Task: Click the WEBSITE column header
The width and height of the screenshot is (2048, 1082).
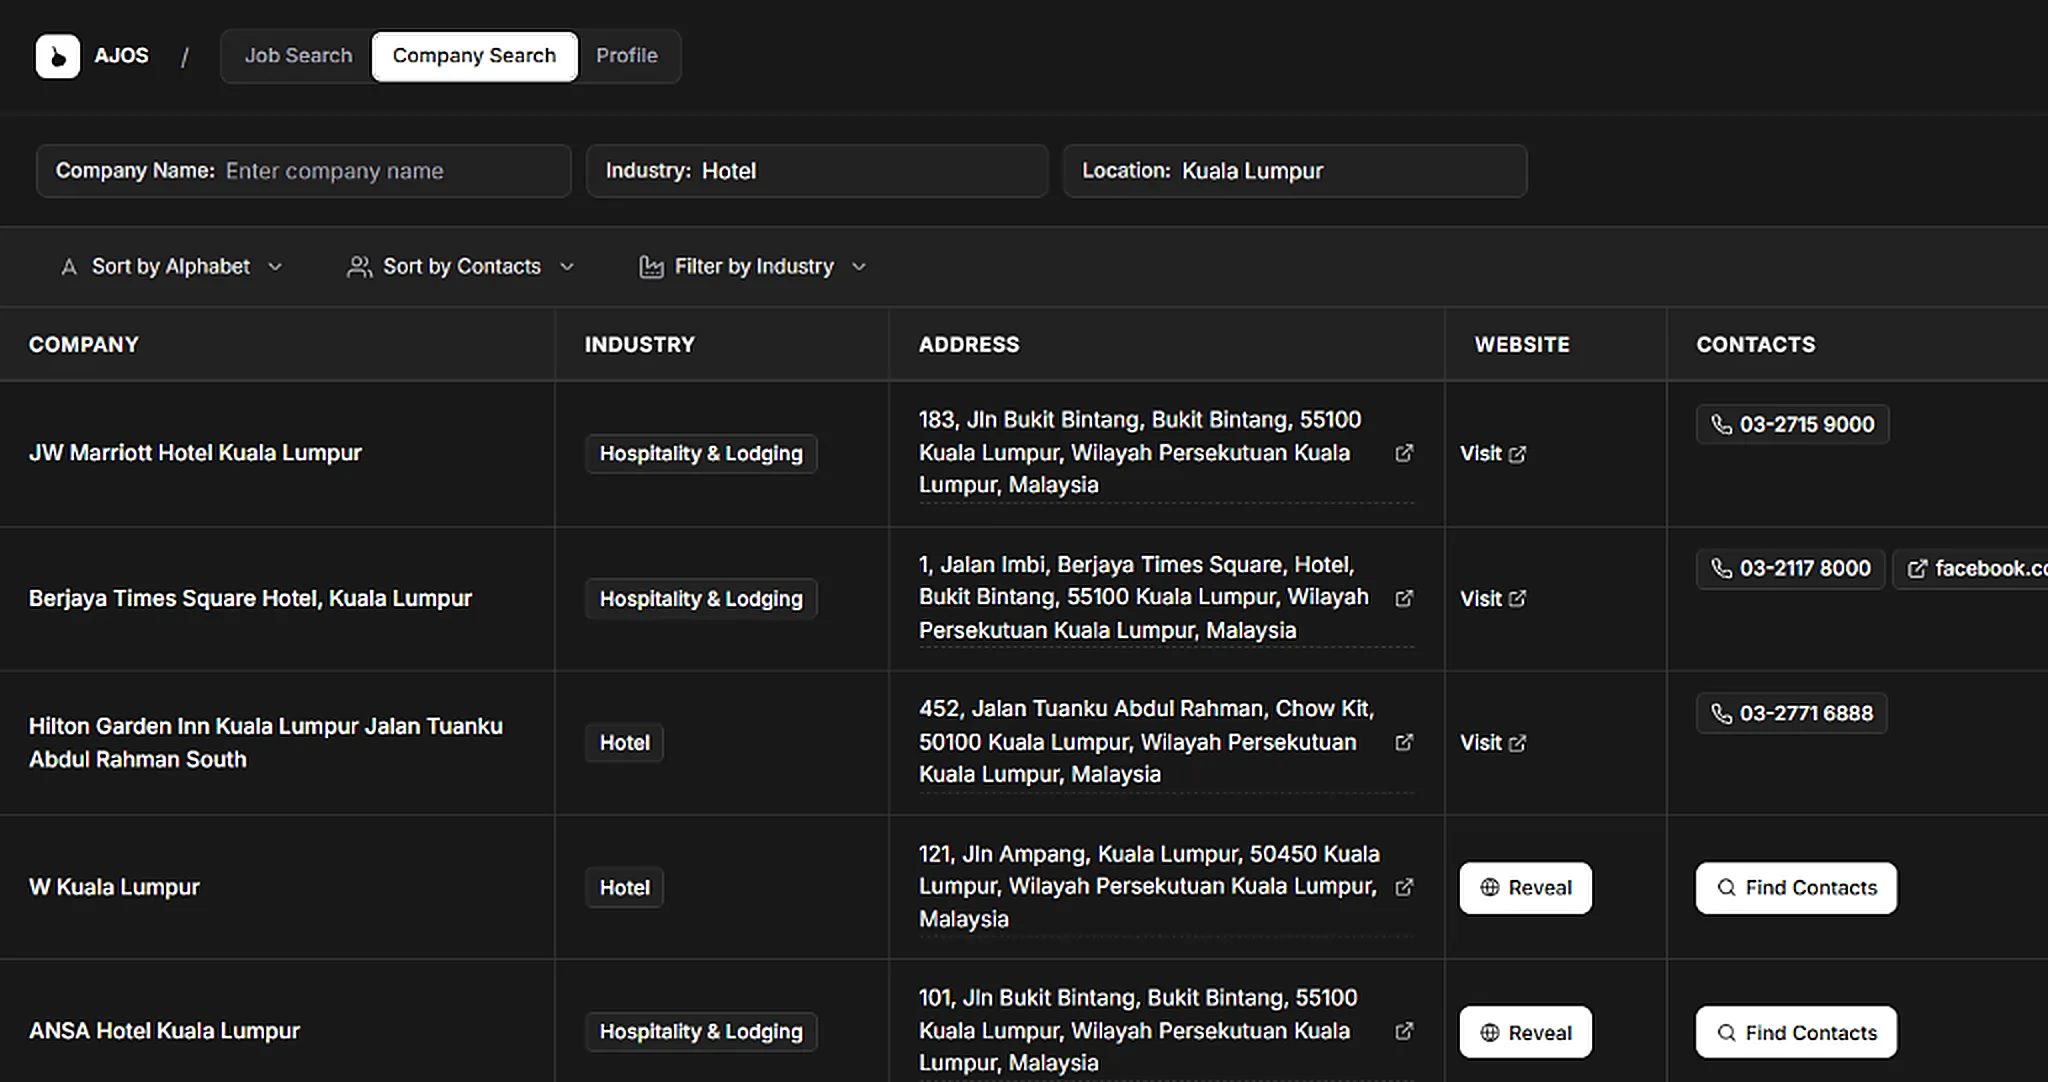Action: tap(1522, 345)
